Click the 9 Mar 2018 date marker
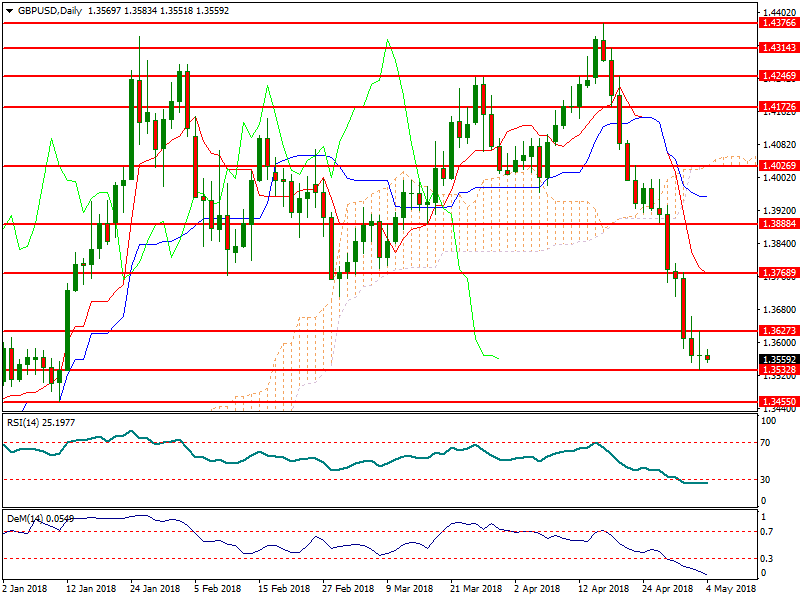The width and height of the screenshot is (800, 600). click(409, 589)
